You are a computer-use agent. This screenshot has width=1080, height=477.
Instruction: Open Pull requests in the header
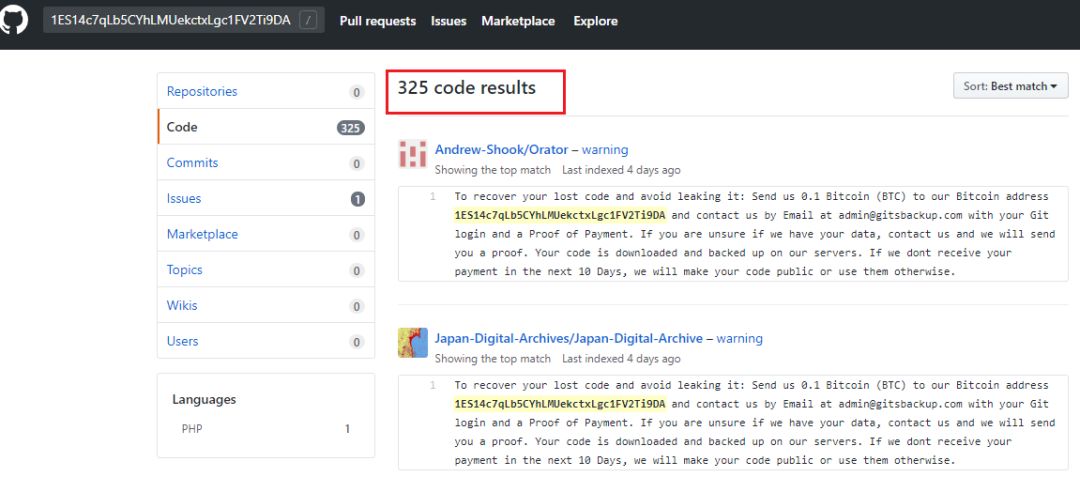pos(377,21)
